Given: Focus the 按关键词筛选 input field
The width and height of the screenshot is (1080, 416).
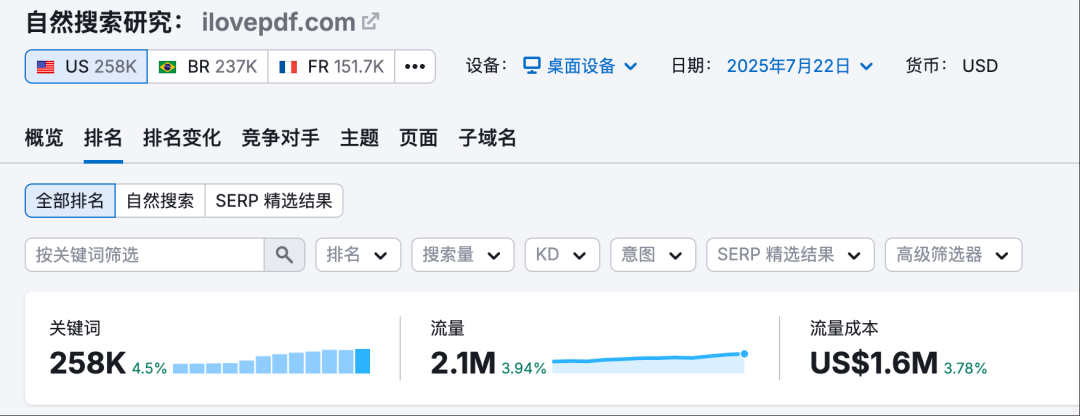Looking at the screenshot, I should (x=145, y=255).
